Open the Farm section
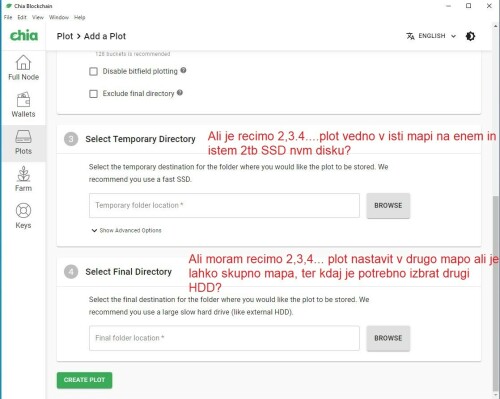 [x=23, y=179]
